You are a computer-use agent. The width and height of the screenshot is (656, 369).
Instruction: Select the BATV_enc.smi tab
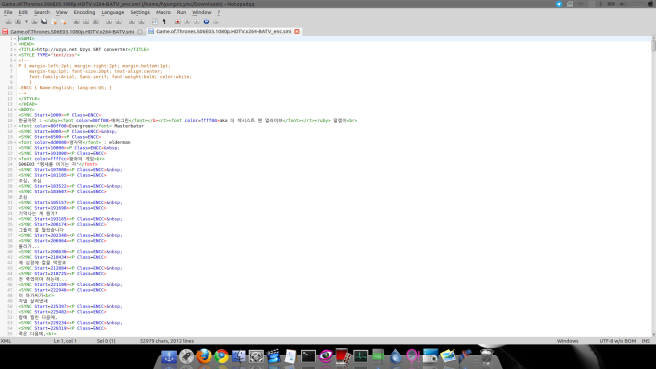pyautogui.click(x=223, y=31)
